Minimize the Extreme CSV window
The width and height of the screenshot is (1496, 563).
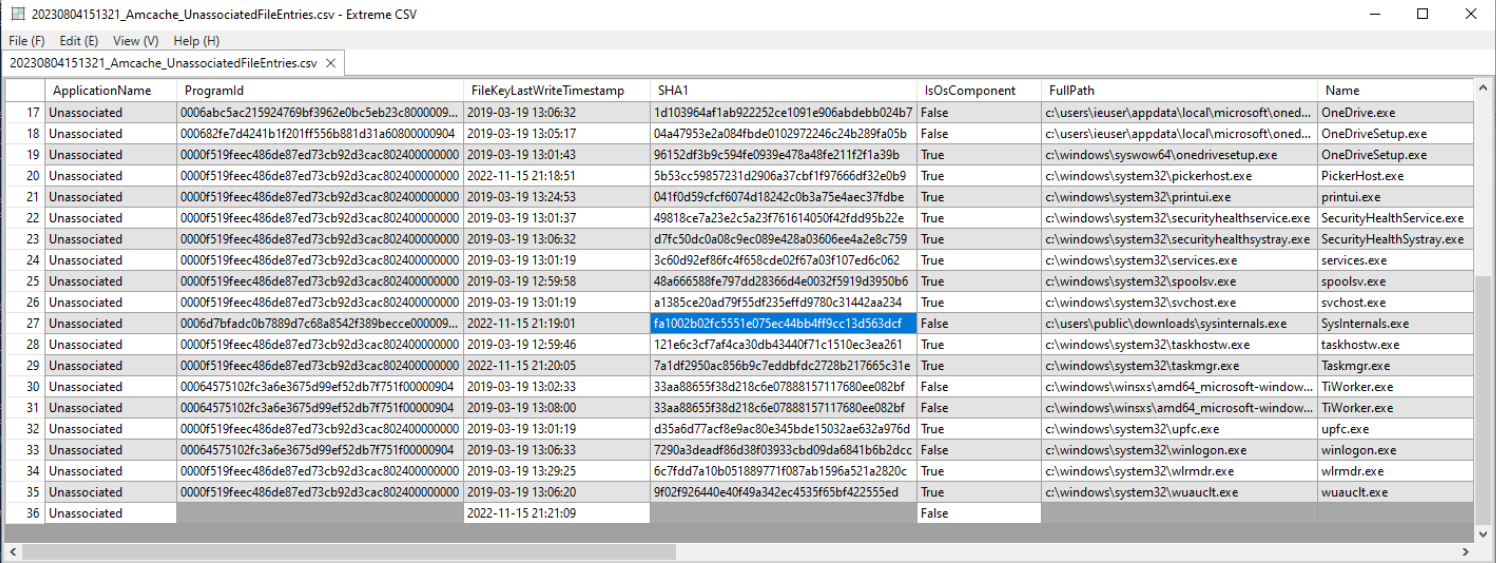1376,14
